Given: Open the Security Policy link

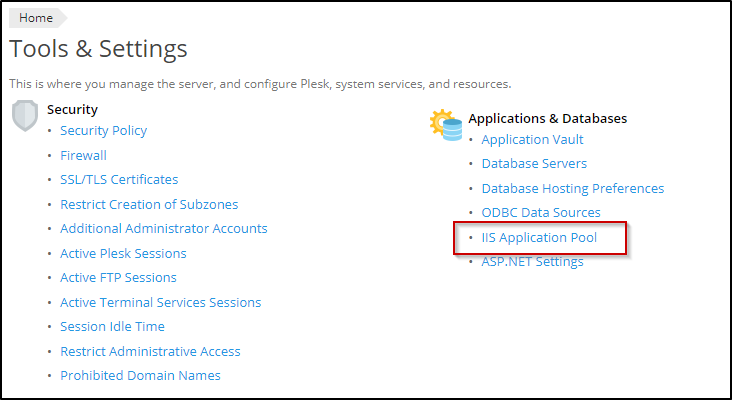Looking at the screenshot, I should pyautogui.click(x=103, y=131).
